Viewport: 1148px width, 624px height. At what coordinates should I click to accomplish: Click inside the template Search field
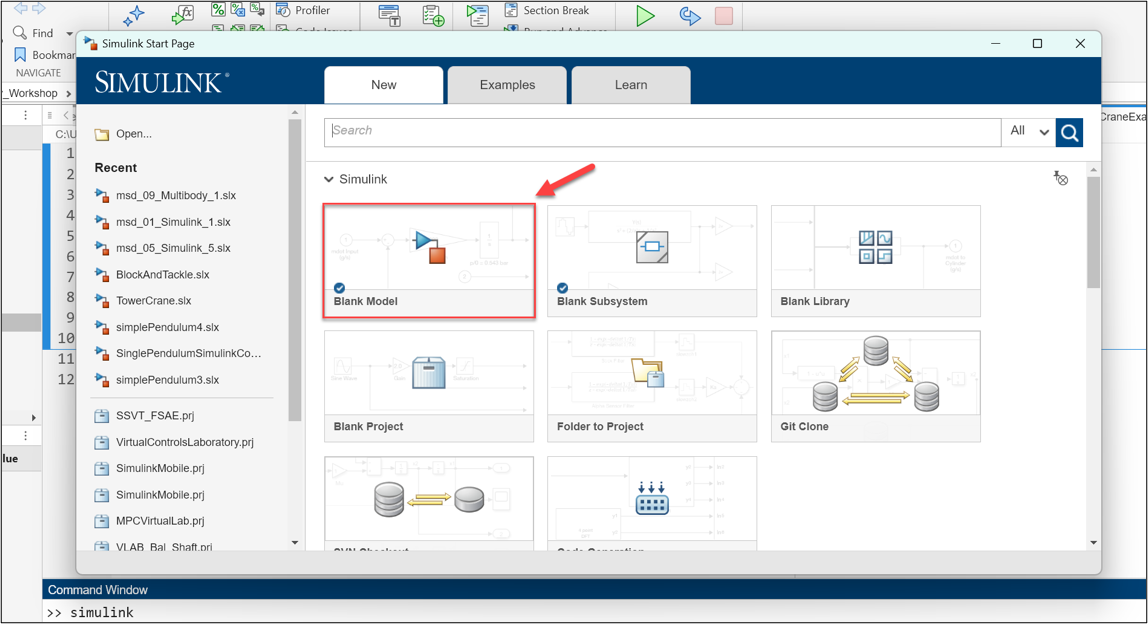click(x=662, y=131)
